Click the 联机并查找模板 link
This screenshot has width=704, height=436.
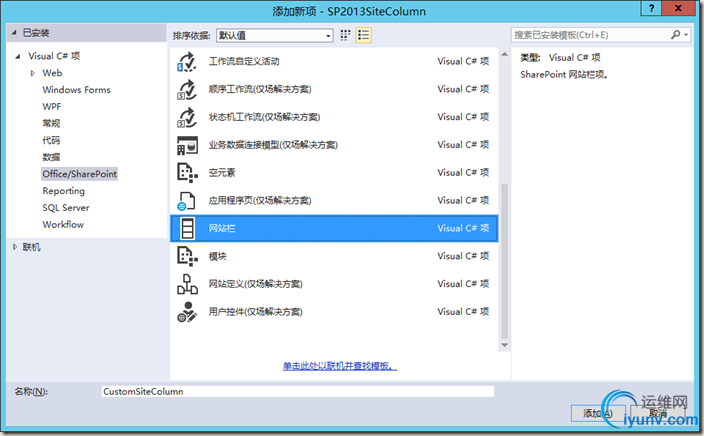340,366
